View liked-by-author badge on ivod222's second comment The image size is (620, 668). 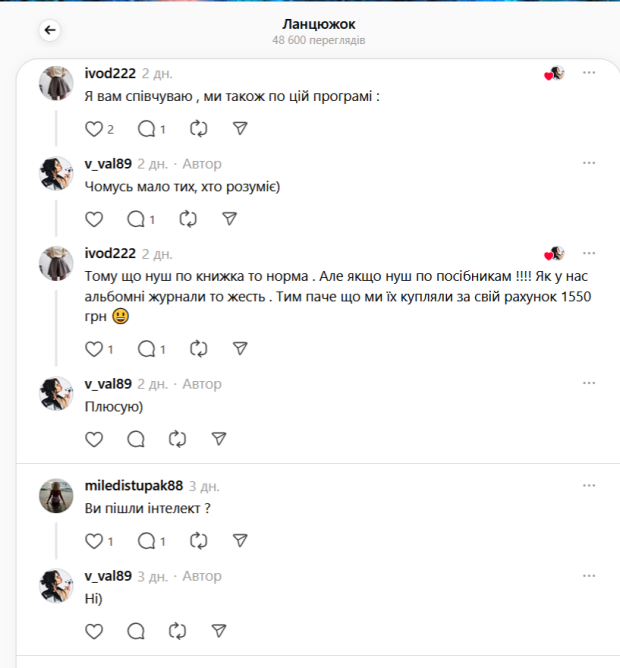pos(554,253)
